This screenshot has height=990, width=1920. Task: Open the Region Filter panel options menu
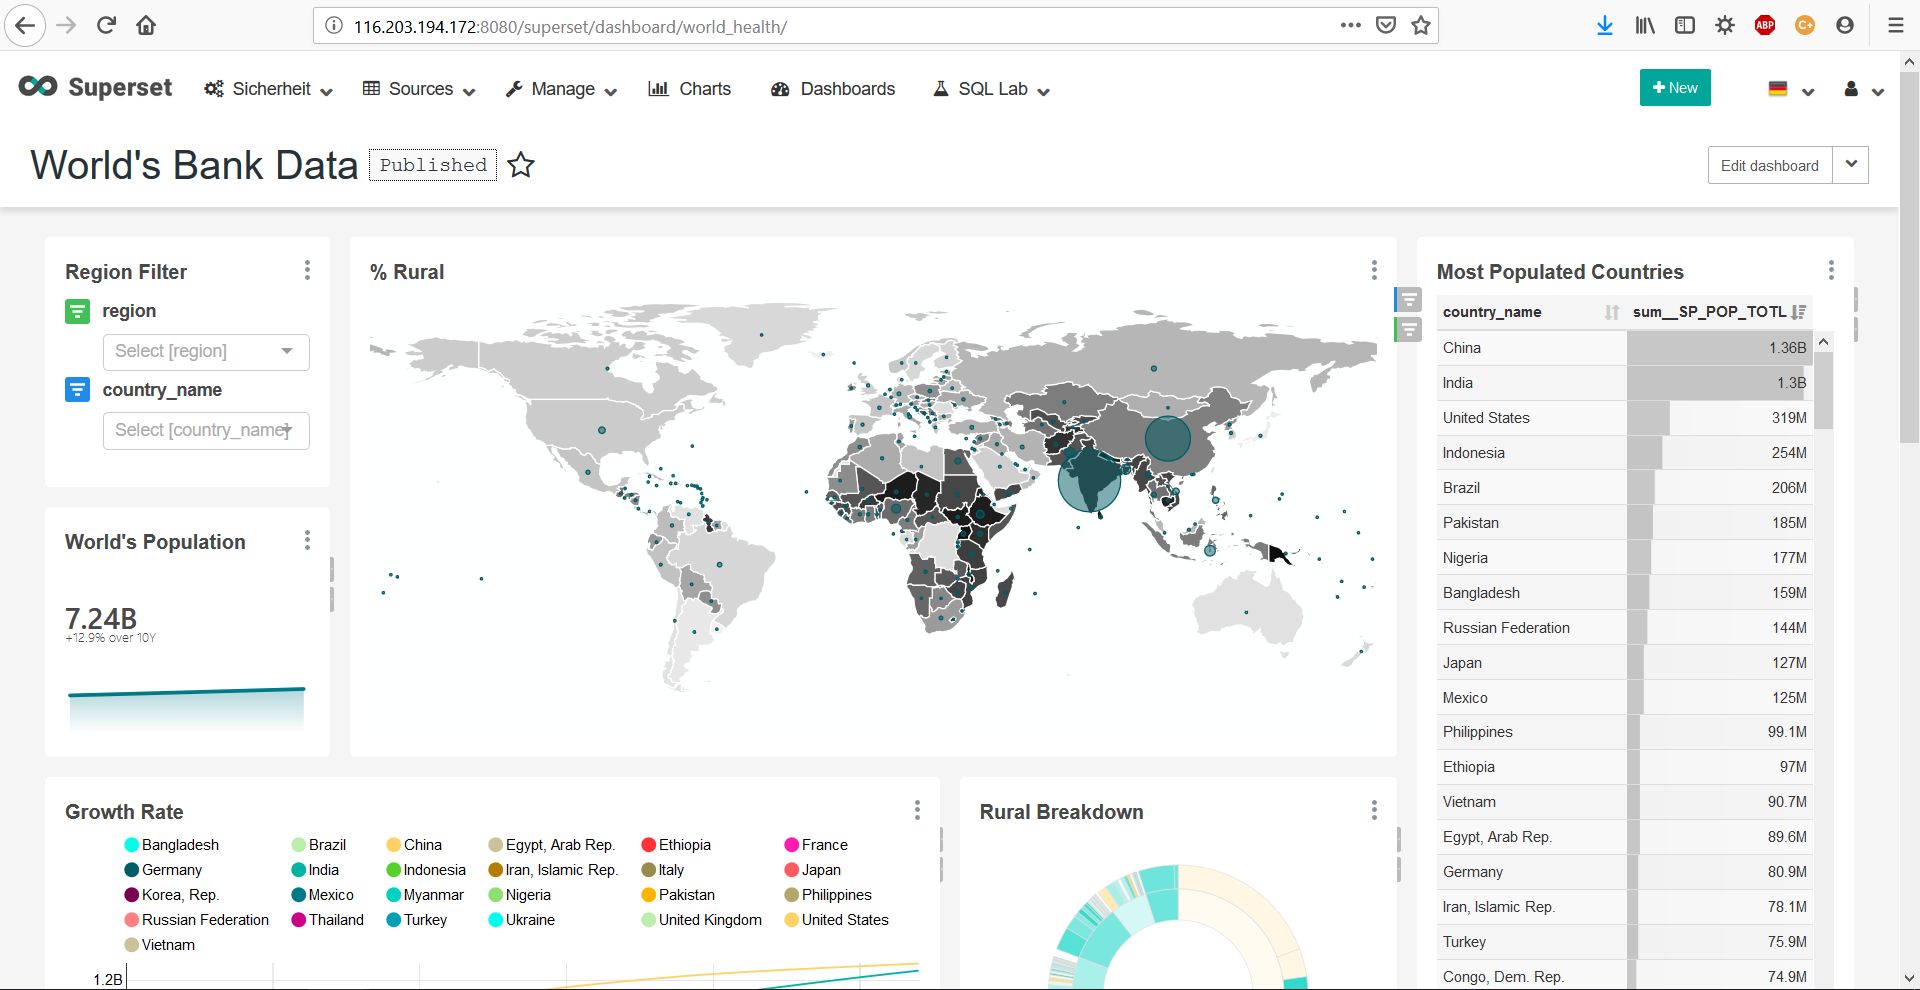[307, 270]
